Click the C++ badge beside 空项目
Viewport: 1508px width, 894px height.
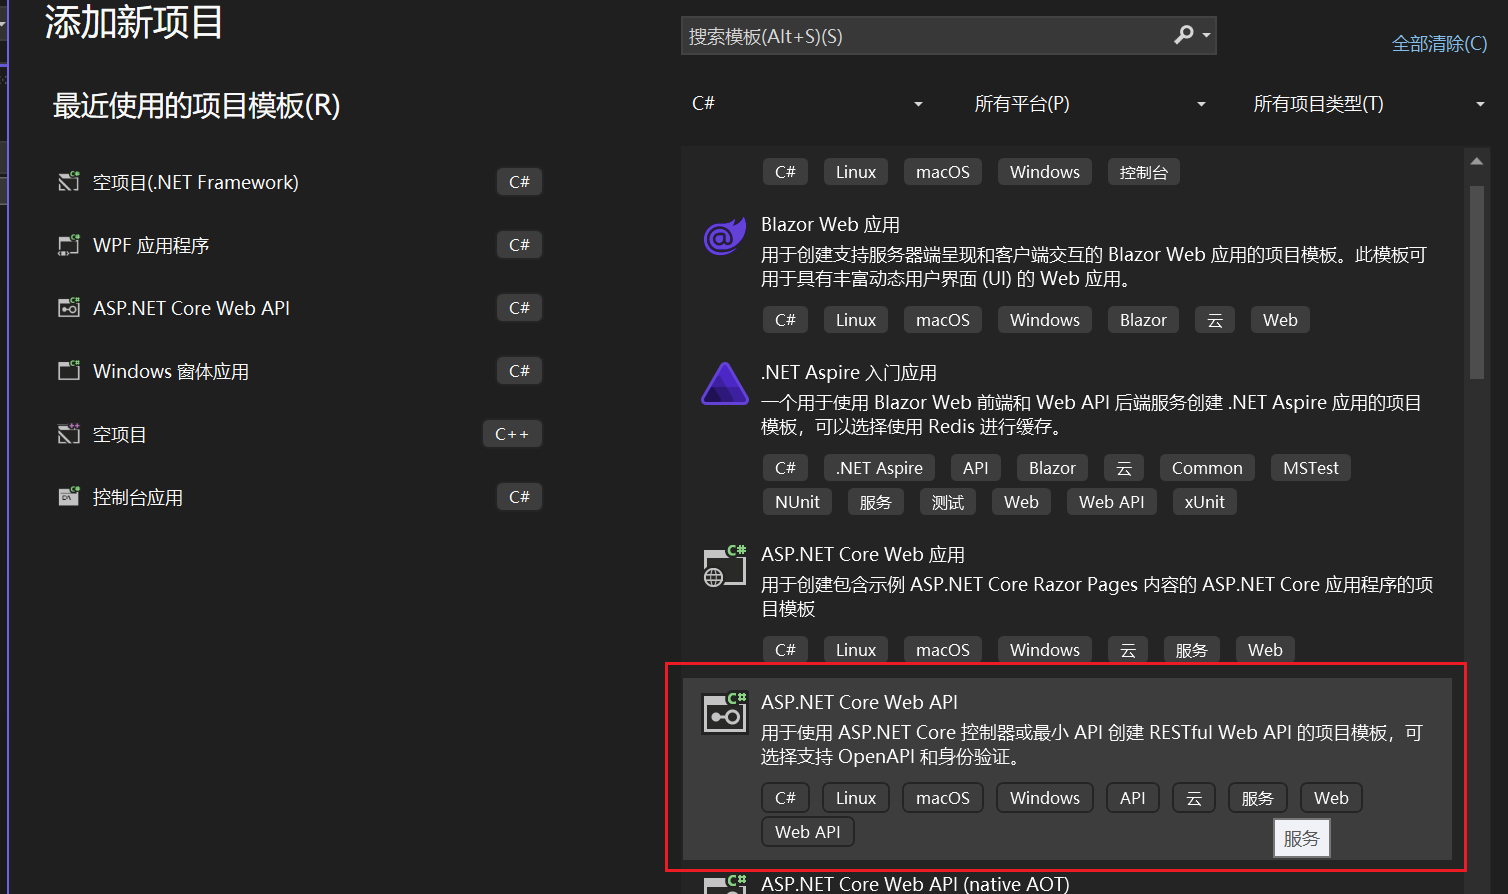tap(512, 434)
